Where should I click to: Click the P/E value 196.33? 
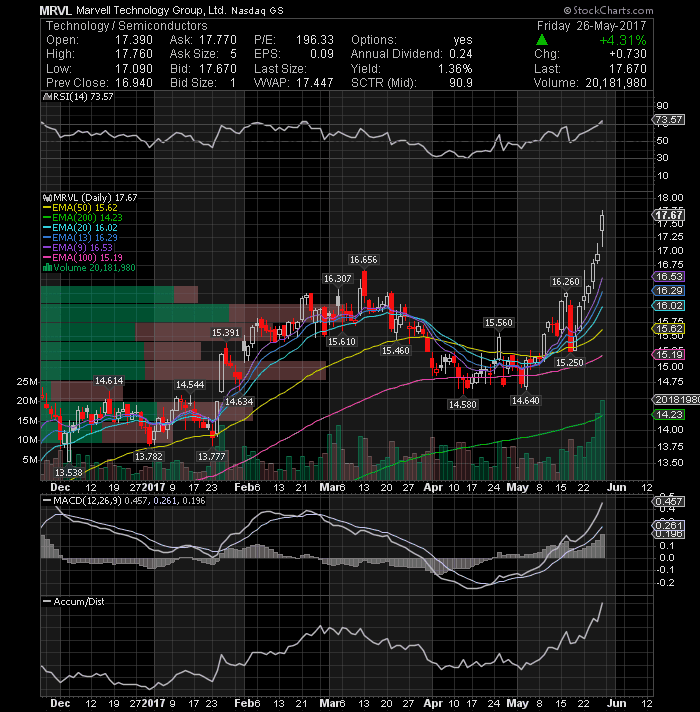pyautogui.click(x=315, y=40)
